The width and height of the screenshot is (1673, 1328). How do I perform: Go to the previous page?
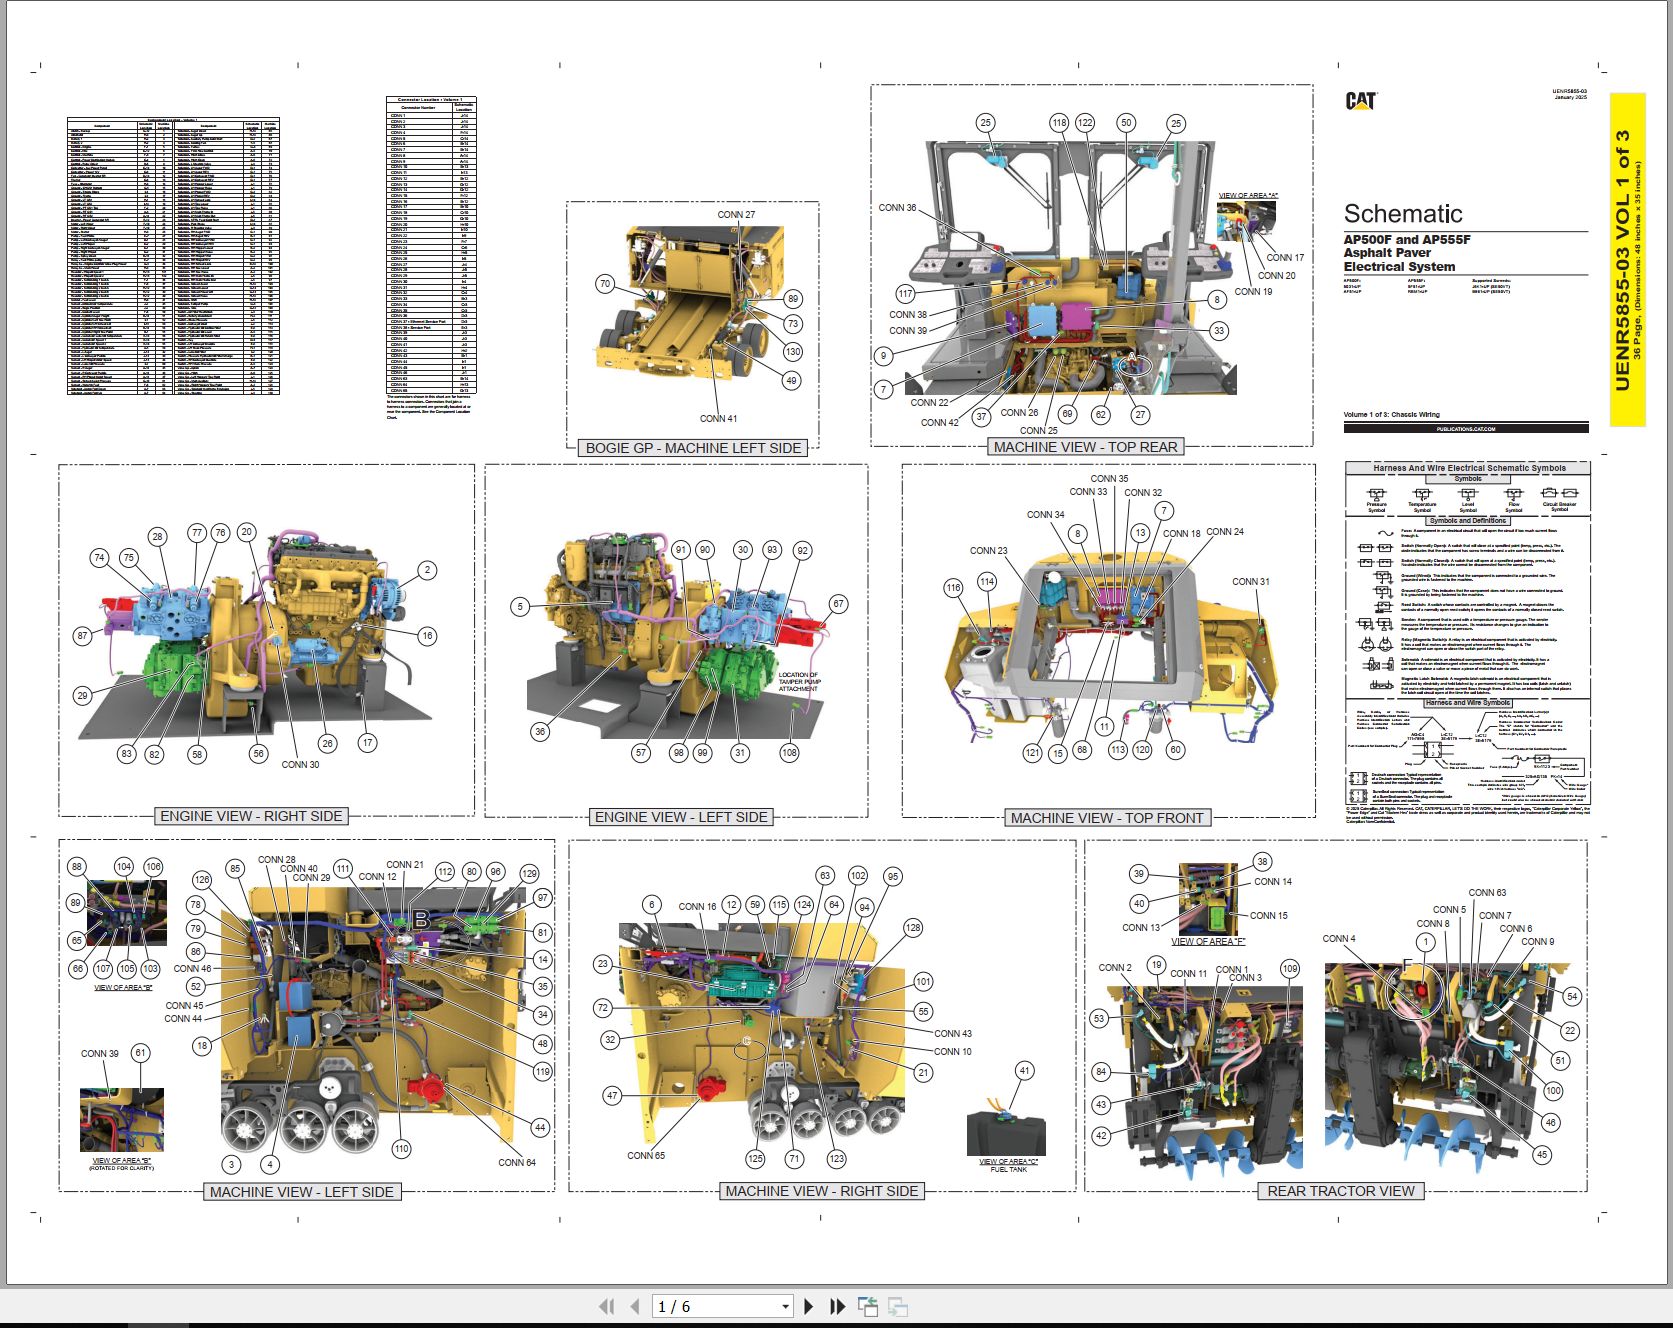pos(635,1306)
